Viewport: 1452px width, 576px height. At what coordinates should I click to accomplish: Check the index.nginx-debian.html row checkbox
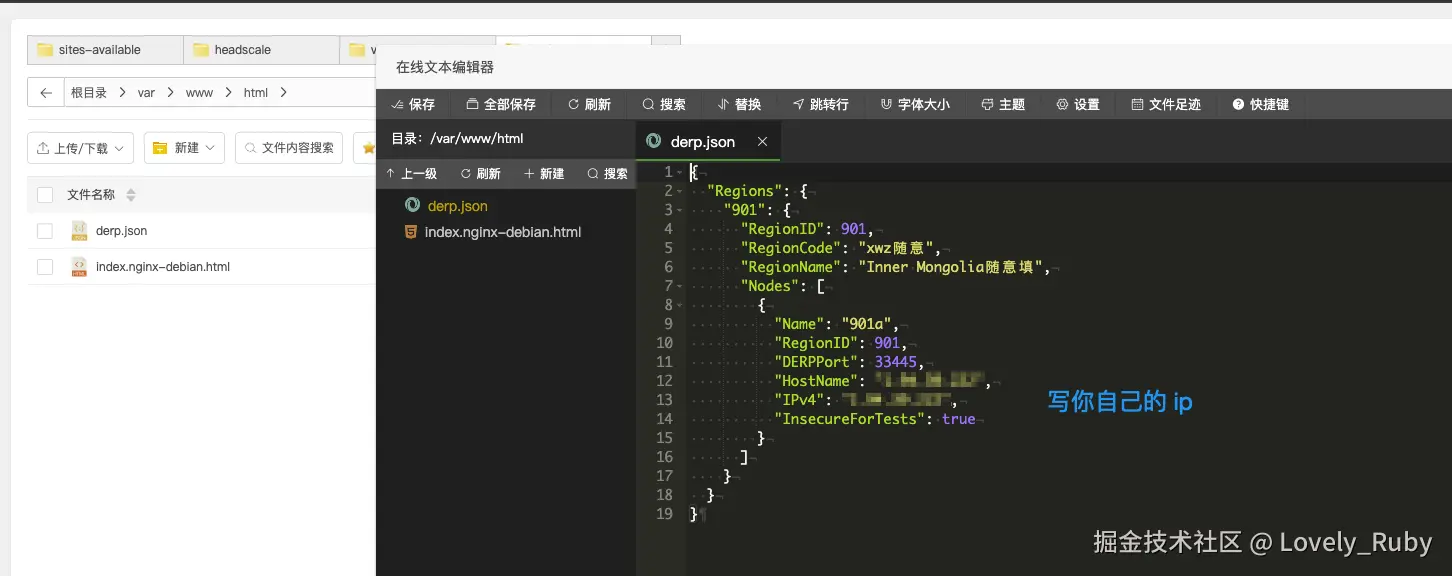coord(45,267)
